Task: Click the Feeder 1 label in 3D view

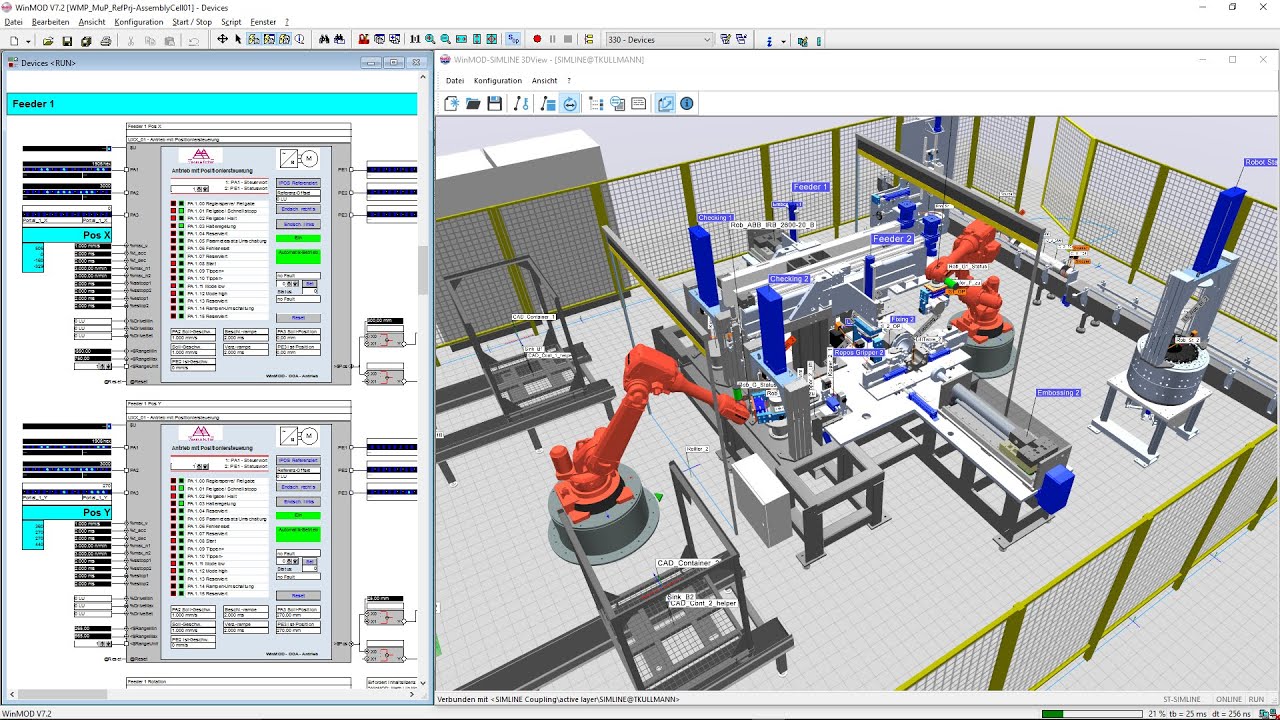Action: pyautogui.click(x=810, y=187)
